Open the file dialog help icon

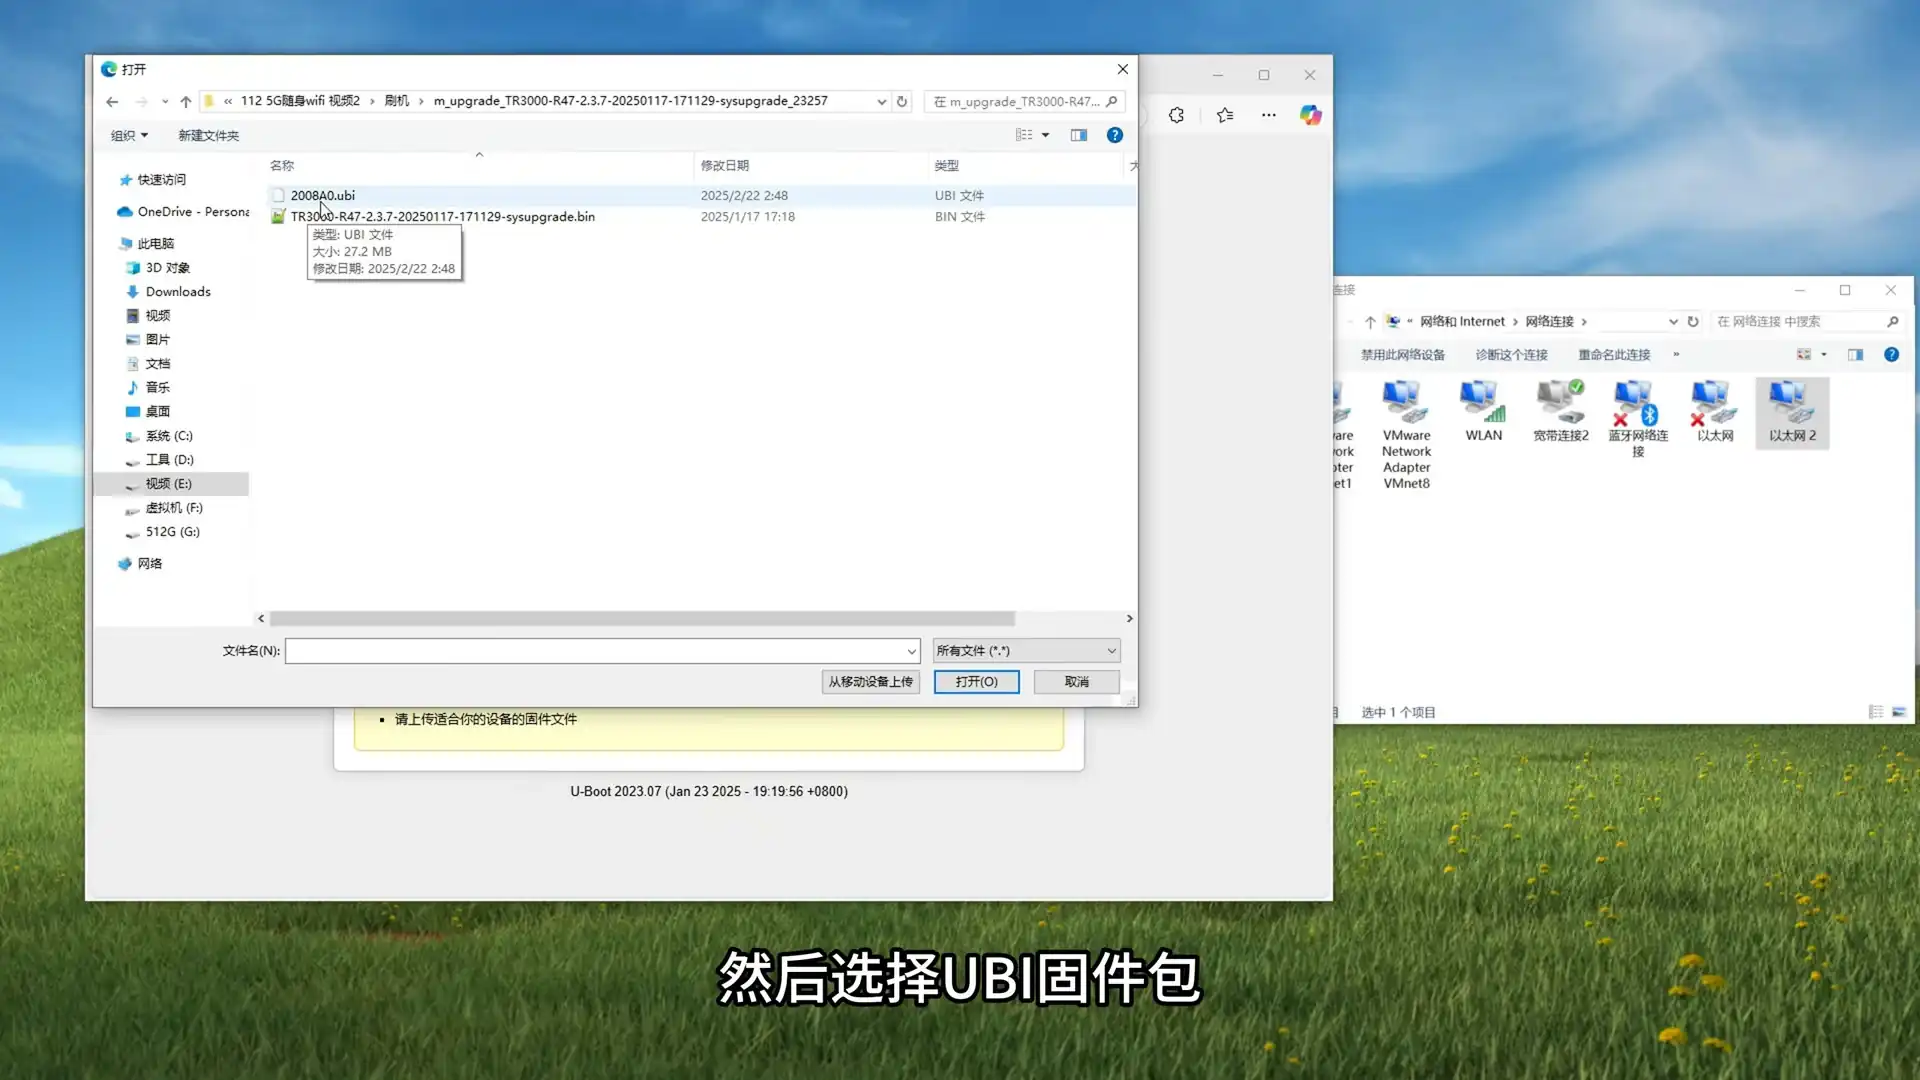pyautogui.click(x=1114, y=135)
